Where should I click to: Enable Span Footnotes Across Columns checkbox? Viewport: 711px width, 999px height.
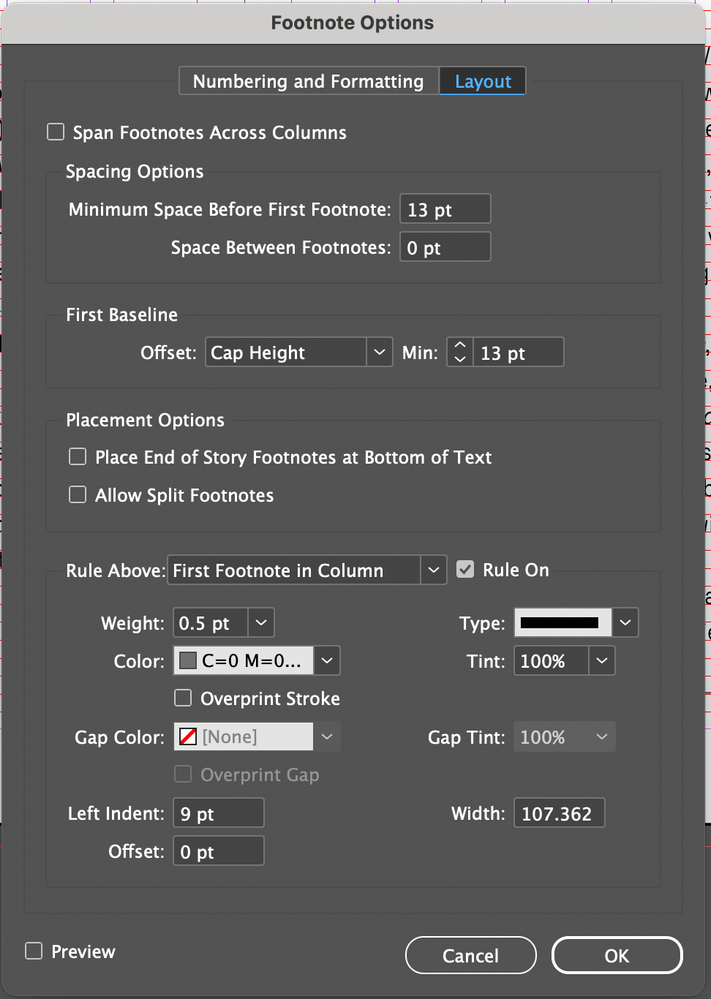click(x=56, y=132)
